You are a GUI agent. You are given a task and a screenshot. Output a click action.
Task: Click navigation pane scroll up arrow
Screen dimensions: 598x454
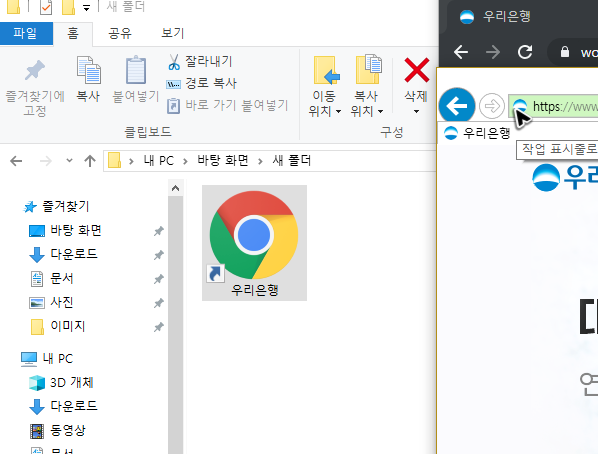175,188
